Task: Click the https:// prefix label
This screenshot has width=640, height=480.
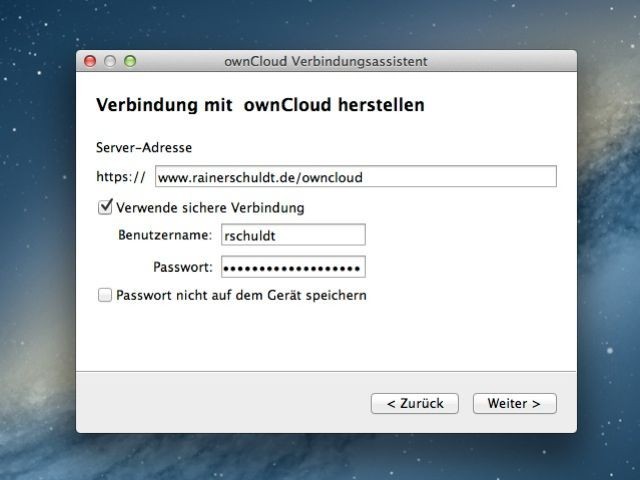Action: 121,178
